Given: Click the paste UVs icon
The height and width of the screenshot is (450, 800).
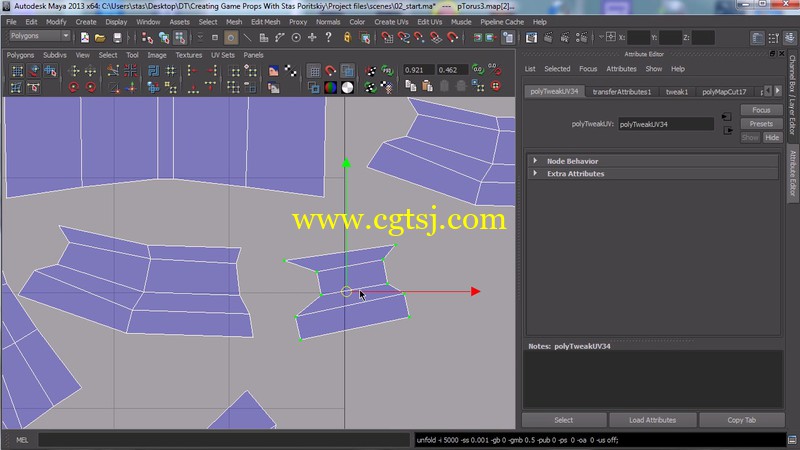Looking at the screenshot, I should click(x=428, y=87).
